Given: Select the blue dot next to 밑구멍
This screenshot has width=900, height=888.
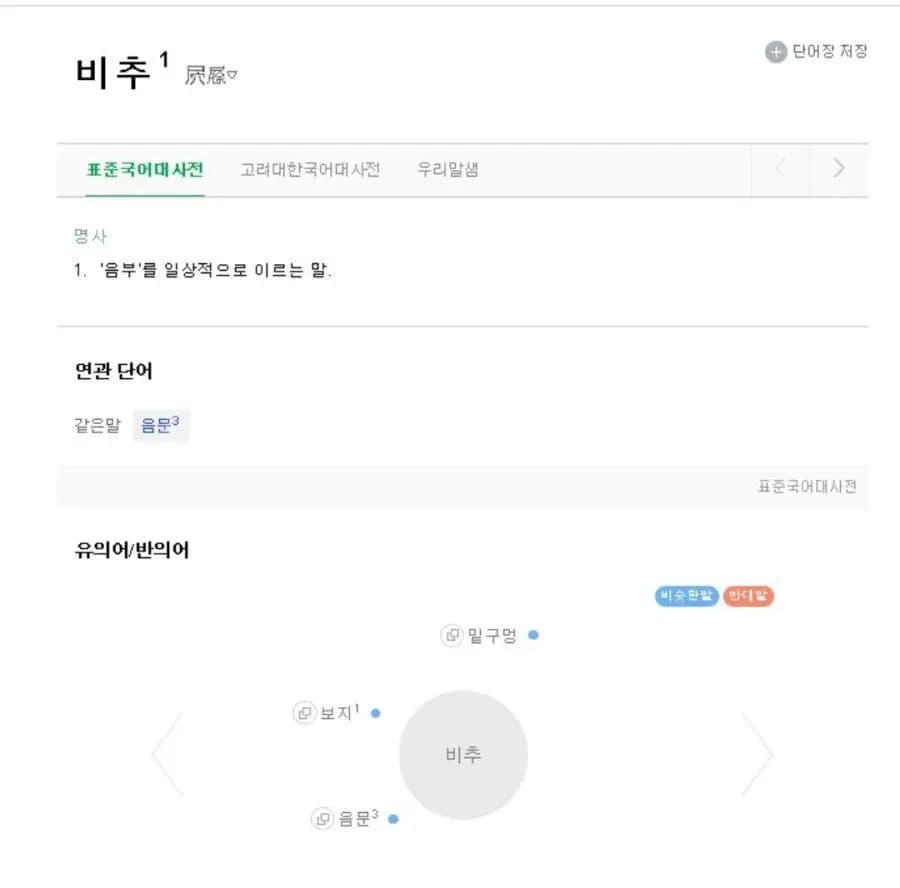Looking at the screenshot, I should (533, 635).
